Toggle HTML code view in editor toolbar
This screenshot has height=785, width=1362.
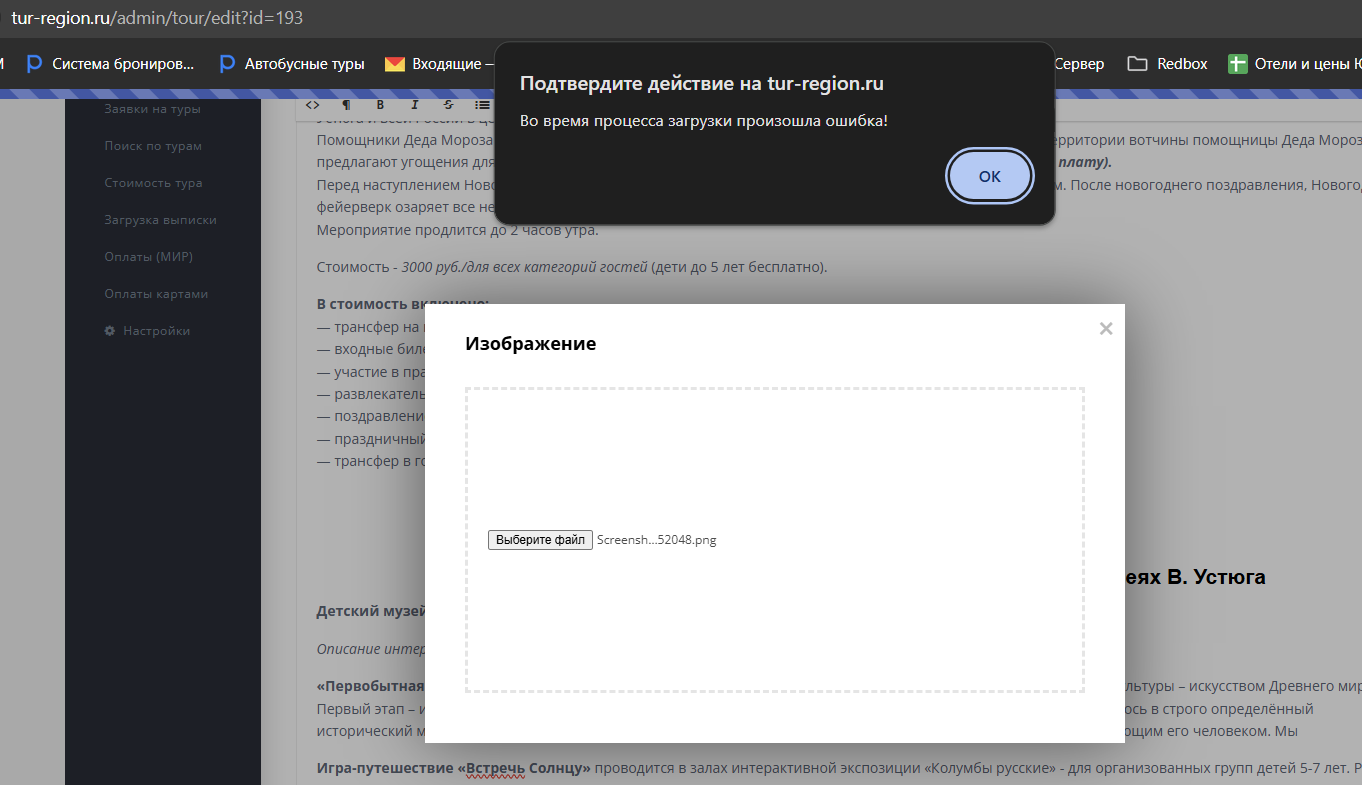[x=312, y=104]
